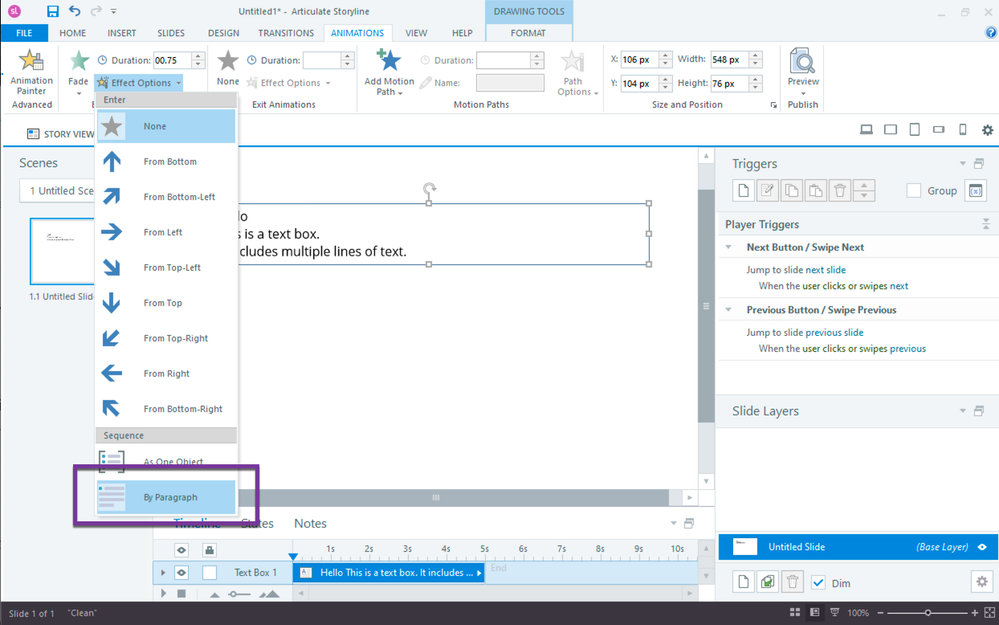Click user clicks or swipes next link

855,286
